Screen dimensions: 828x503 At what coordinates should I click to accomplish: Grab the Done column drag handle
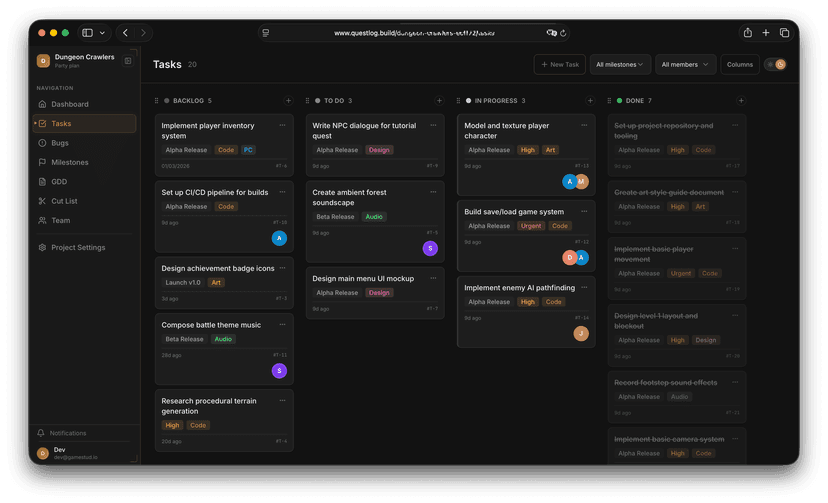[609, 100]
